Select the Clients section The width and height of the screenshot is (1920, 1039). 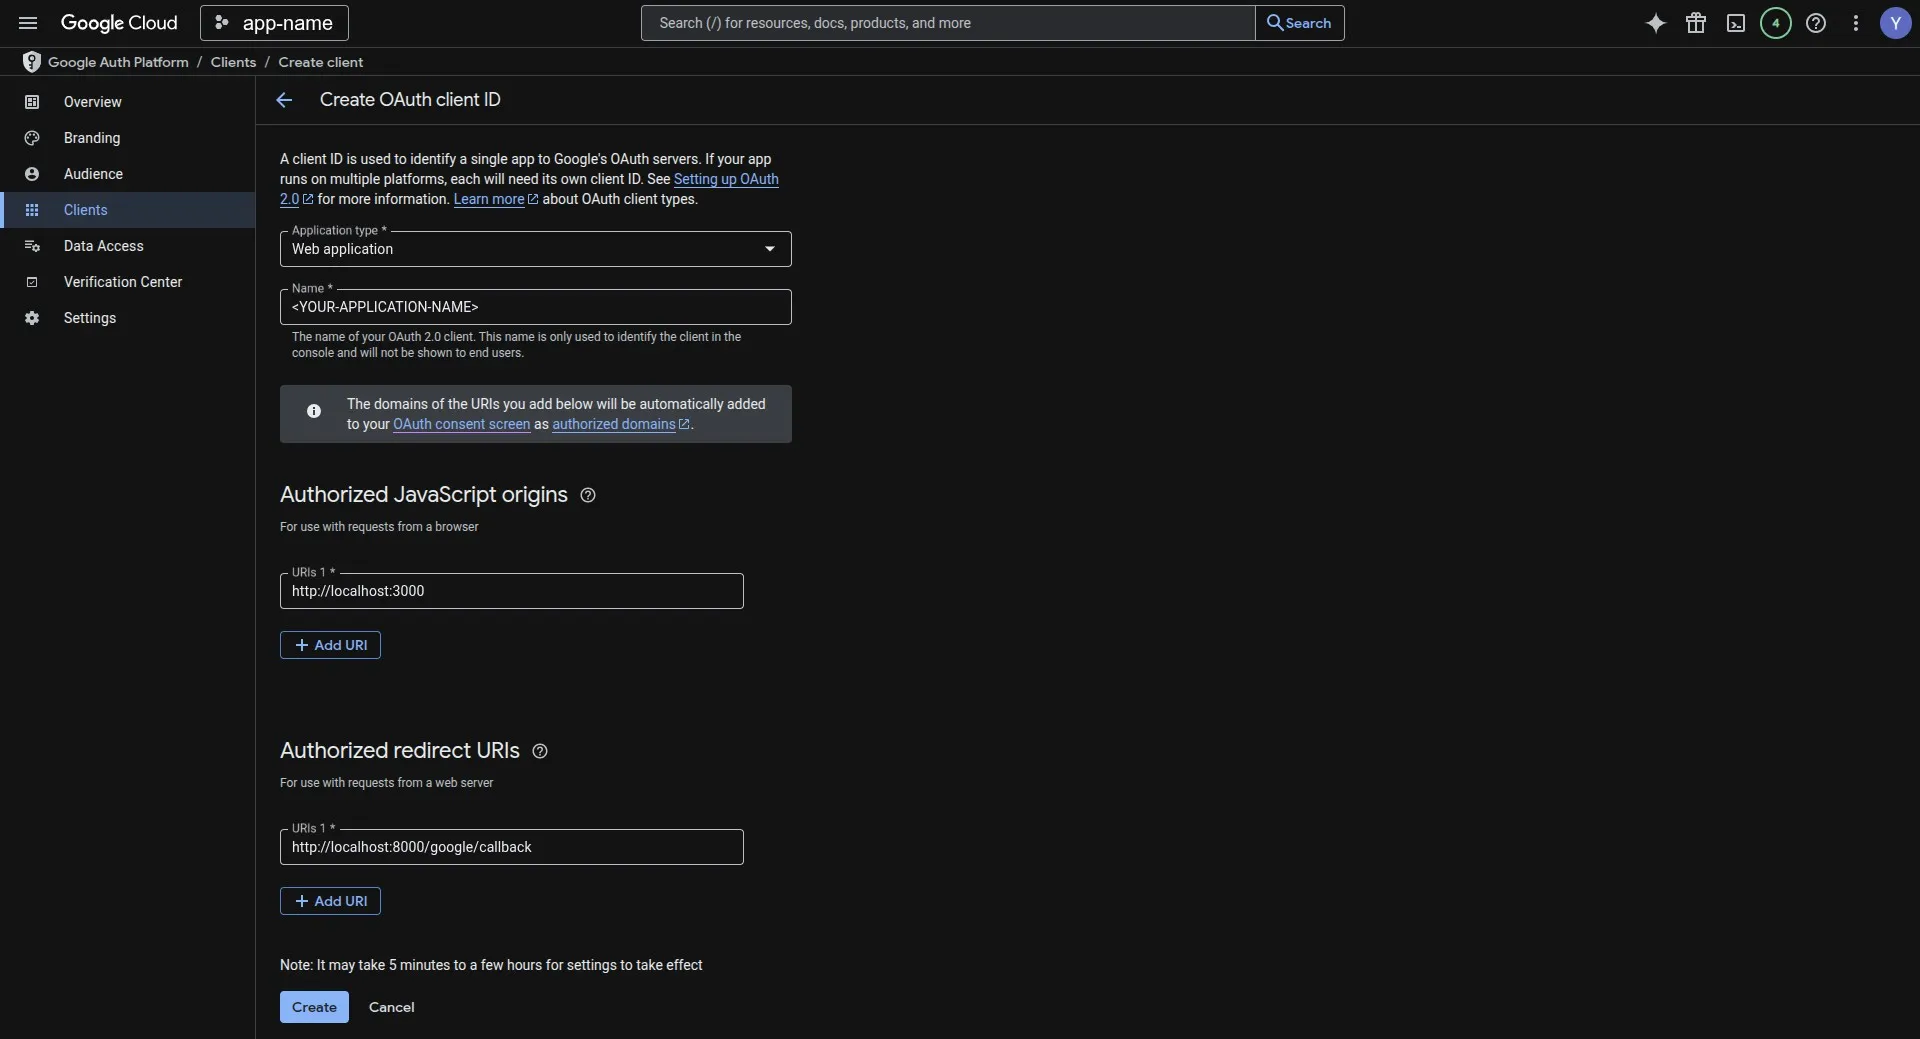click(127, 210)
